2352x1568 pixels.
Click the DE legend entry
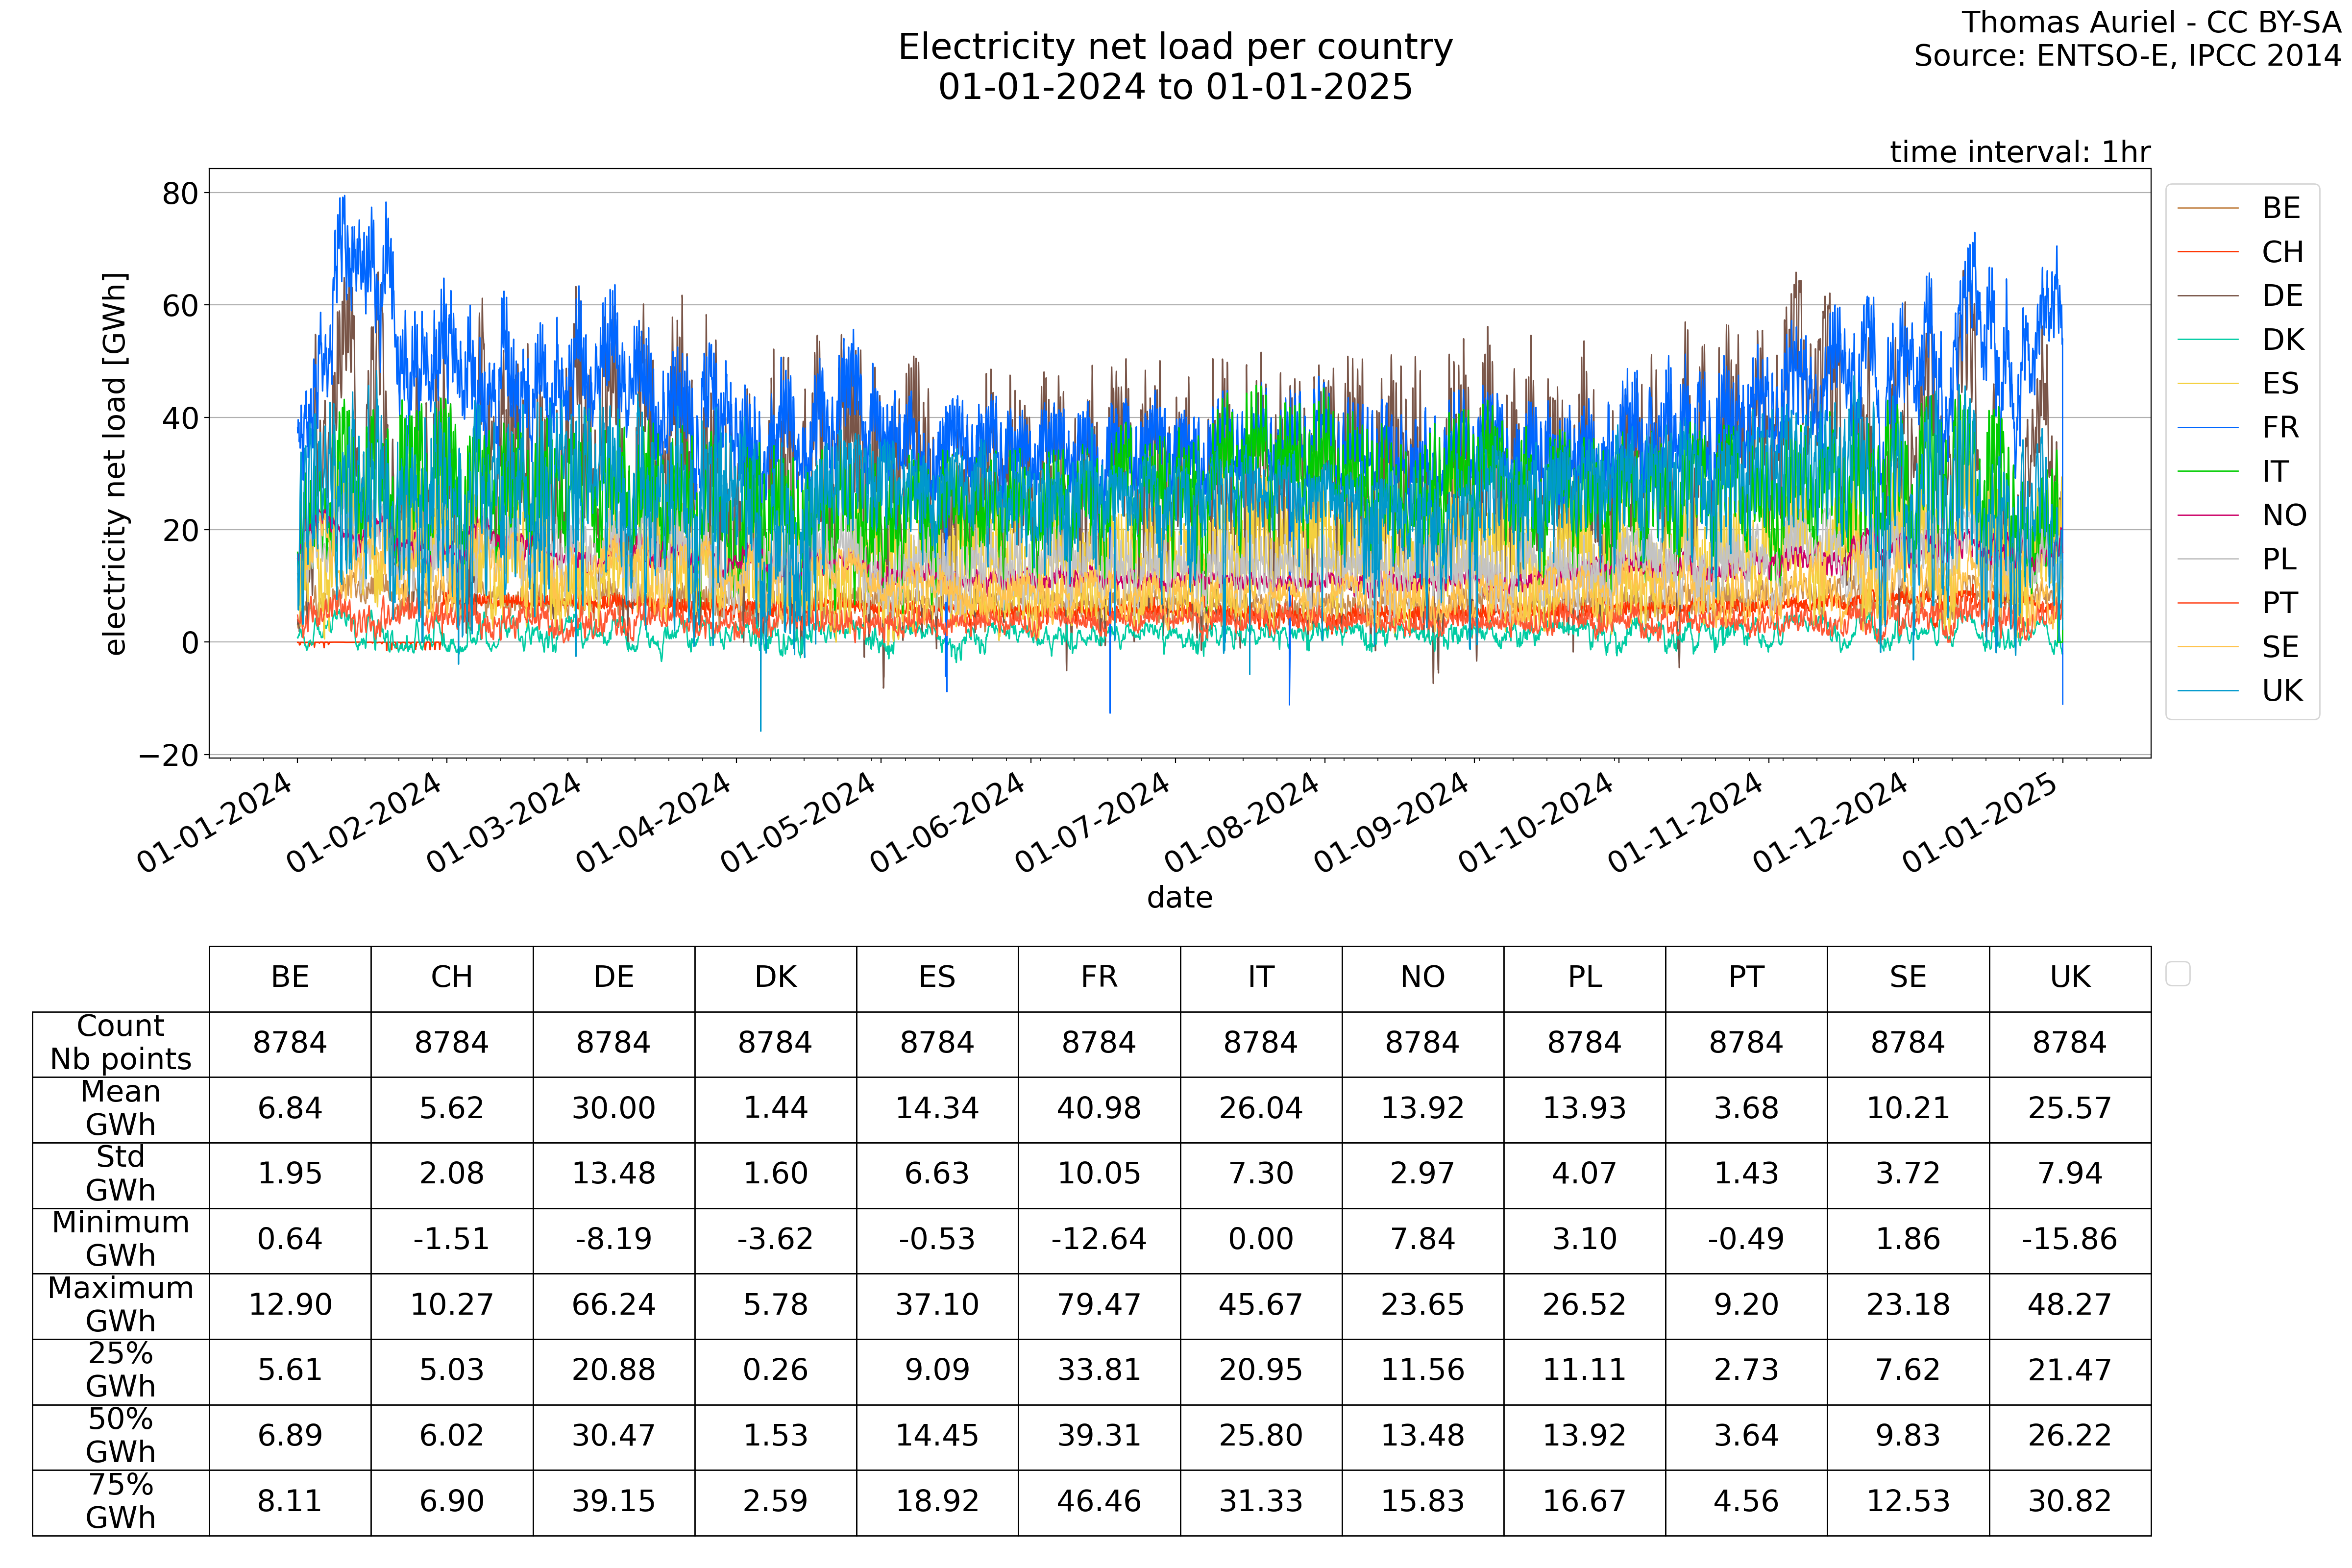[x=2281, y=296]
